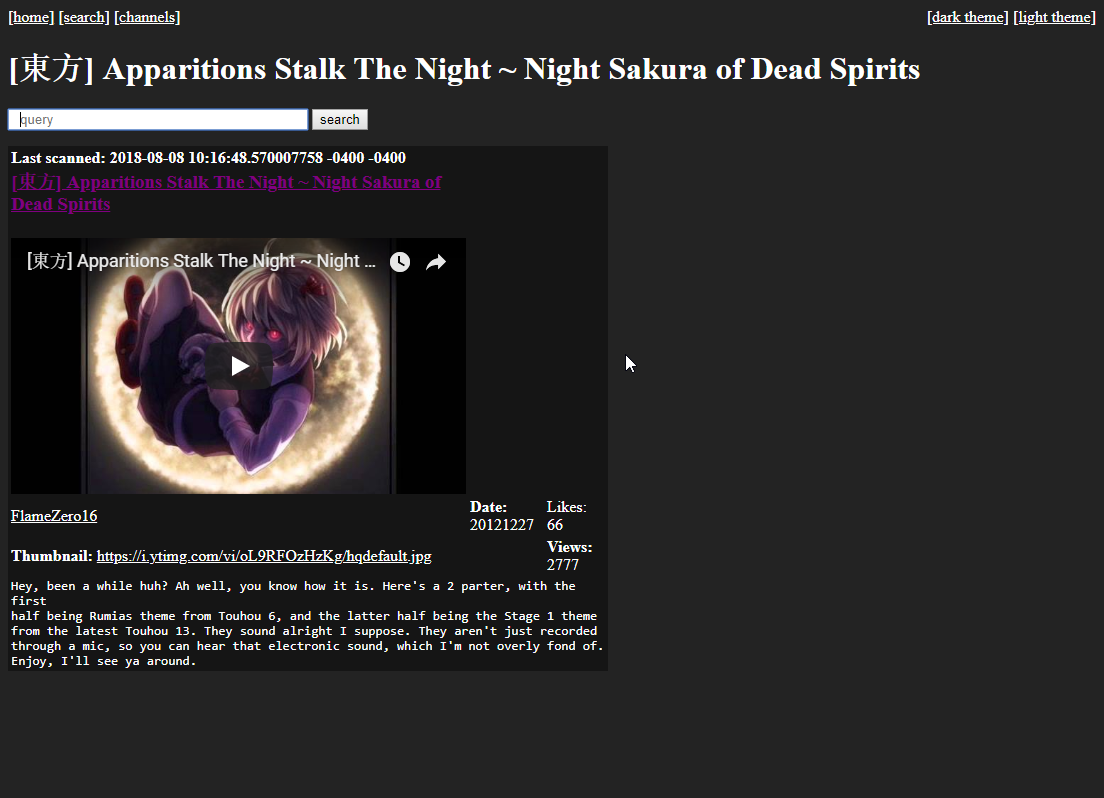
Task: Switch to the light theme
Action: coord(1054,17)
